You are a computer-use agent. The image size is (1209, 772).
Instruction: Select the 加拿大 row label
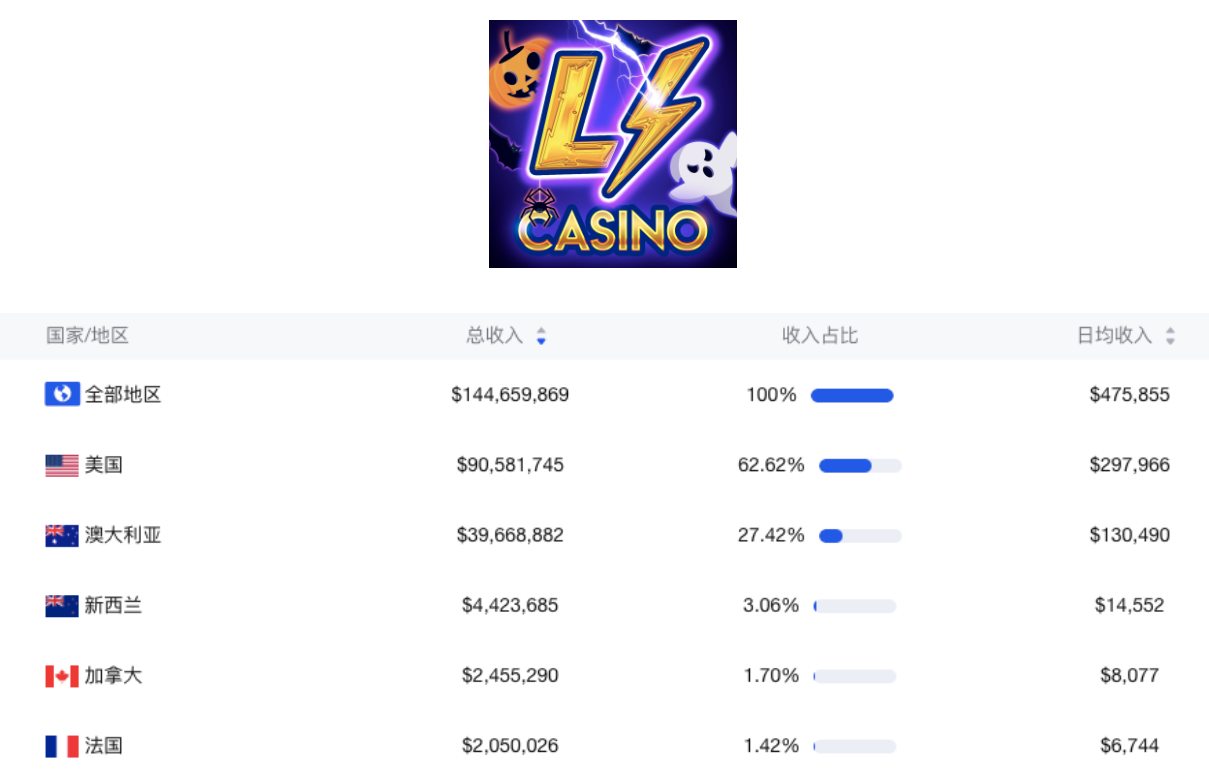(113, 676)
